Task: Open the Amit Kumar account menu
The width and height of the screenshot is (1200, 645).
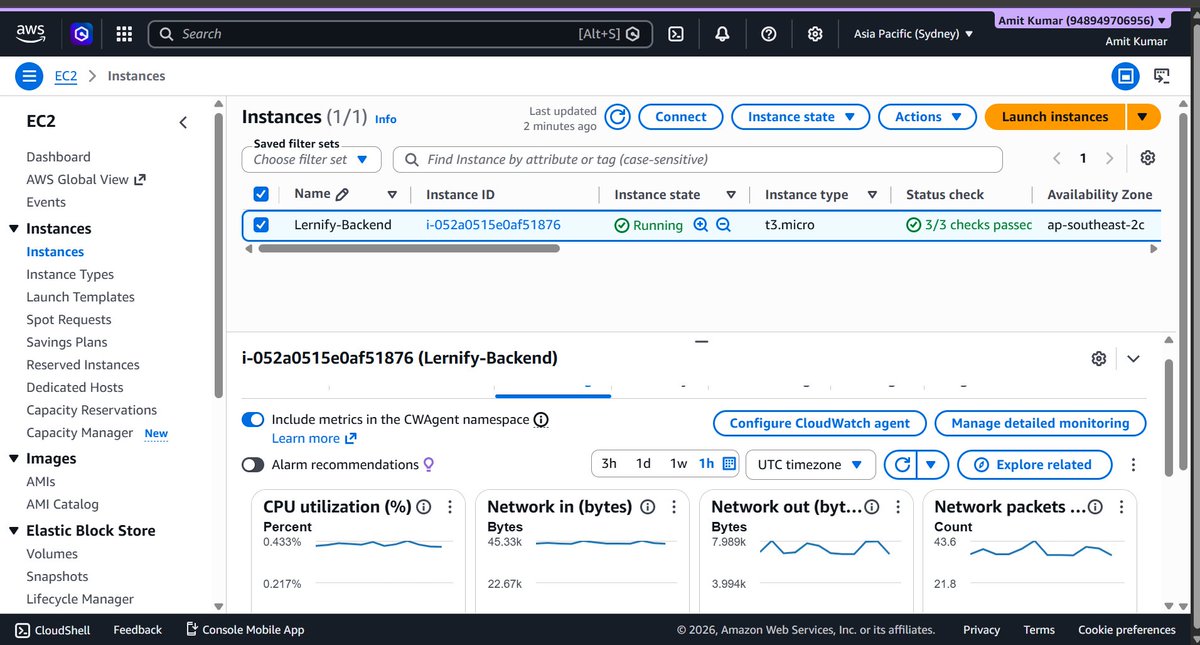Action: [1082, 20]
